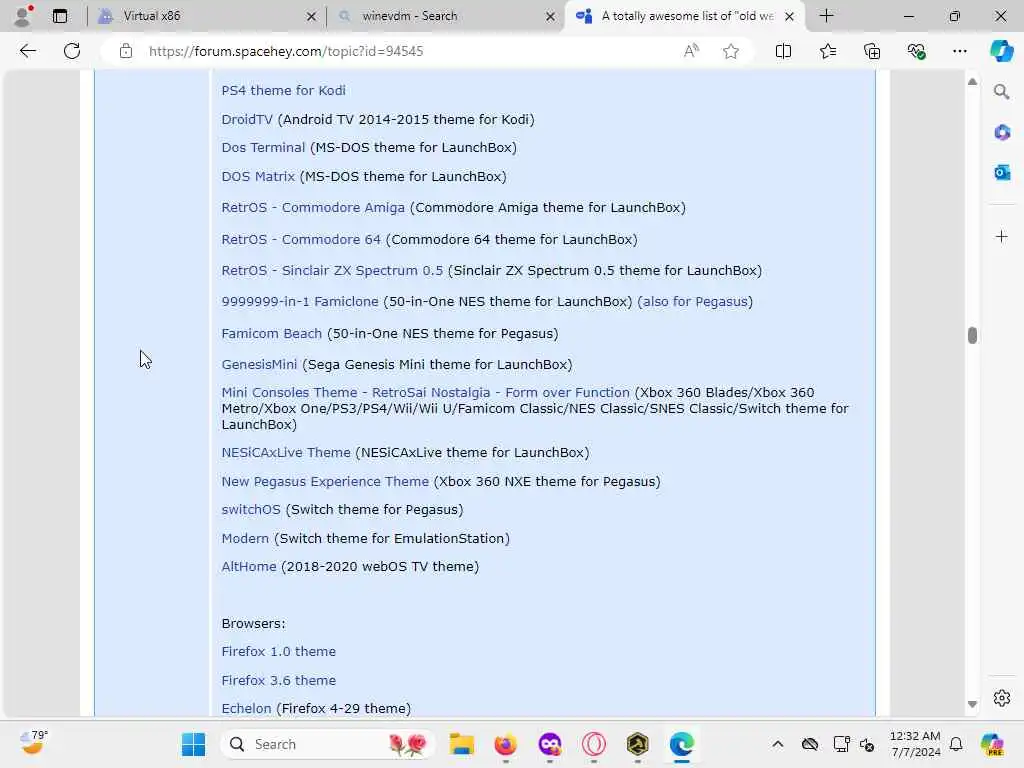Screen dimensions: 1024x768
Task: Open RetrOS - Commodore Amiga link
Action: [x=313, y=207]
